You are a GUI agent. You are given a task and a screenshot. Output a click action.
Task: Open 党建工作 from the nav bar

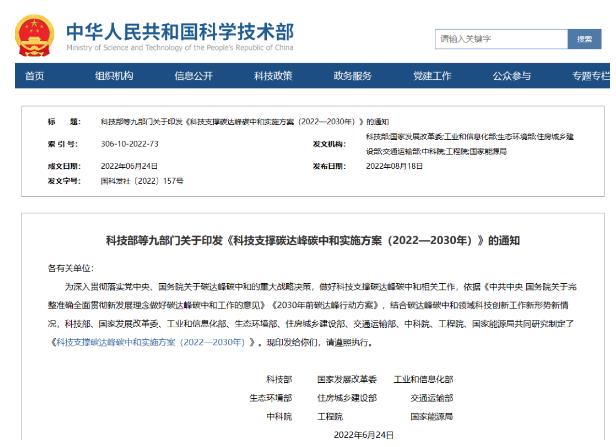(x=432, y=76)
